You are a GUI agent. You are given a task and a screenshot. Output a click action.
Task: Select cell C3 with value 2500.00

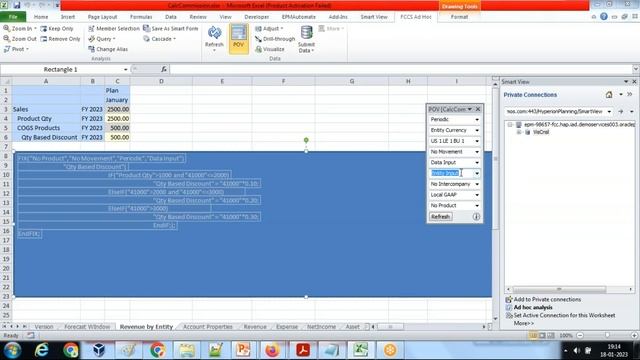click(x=118, y=109)
